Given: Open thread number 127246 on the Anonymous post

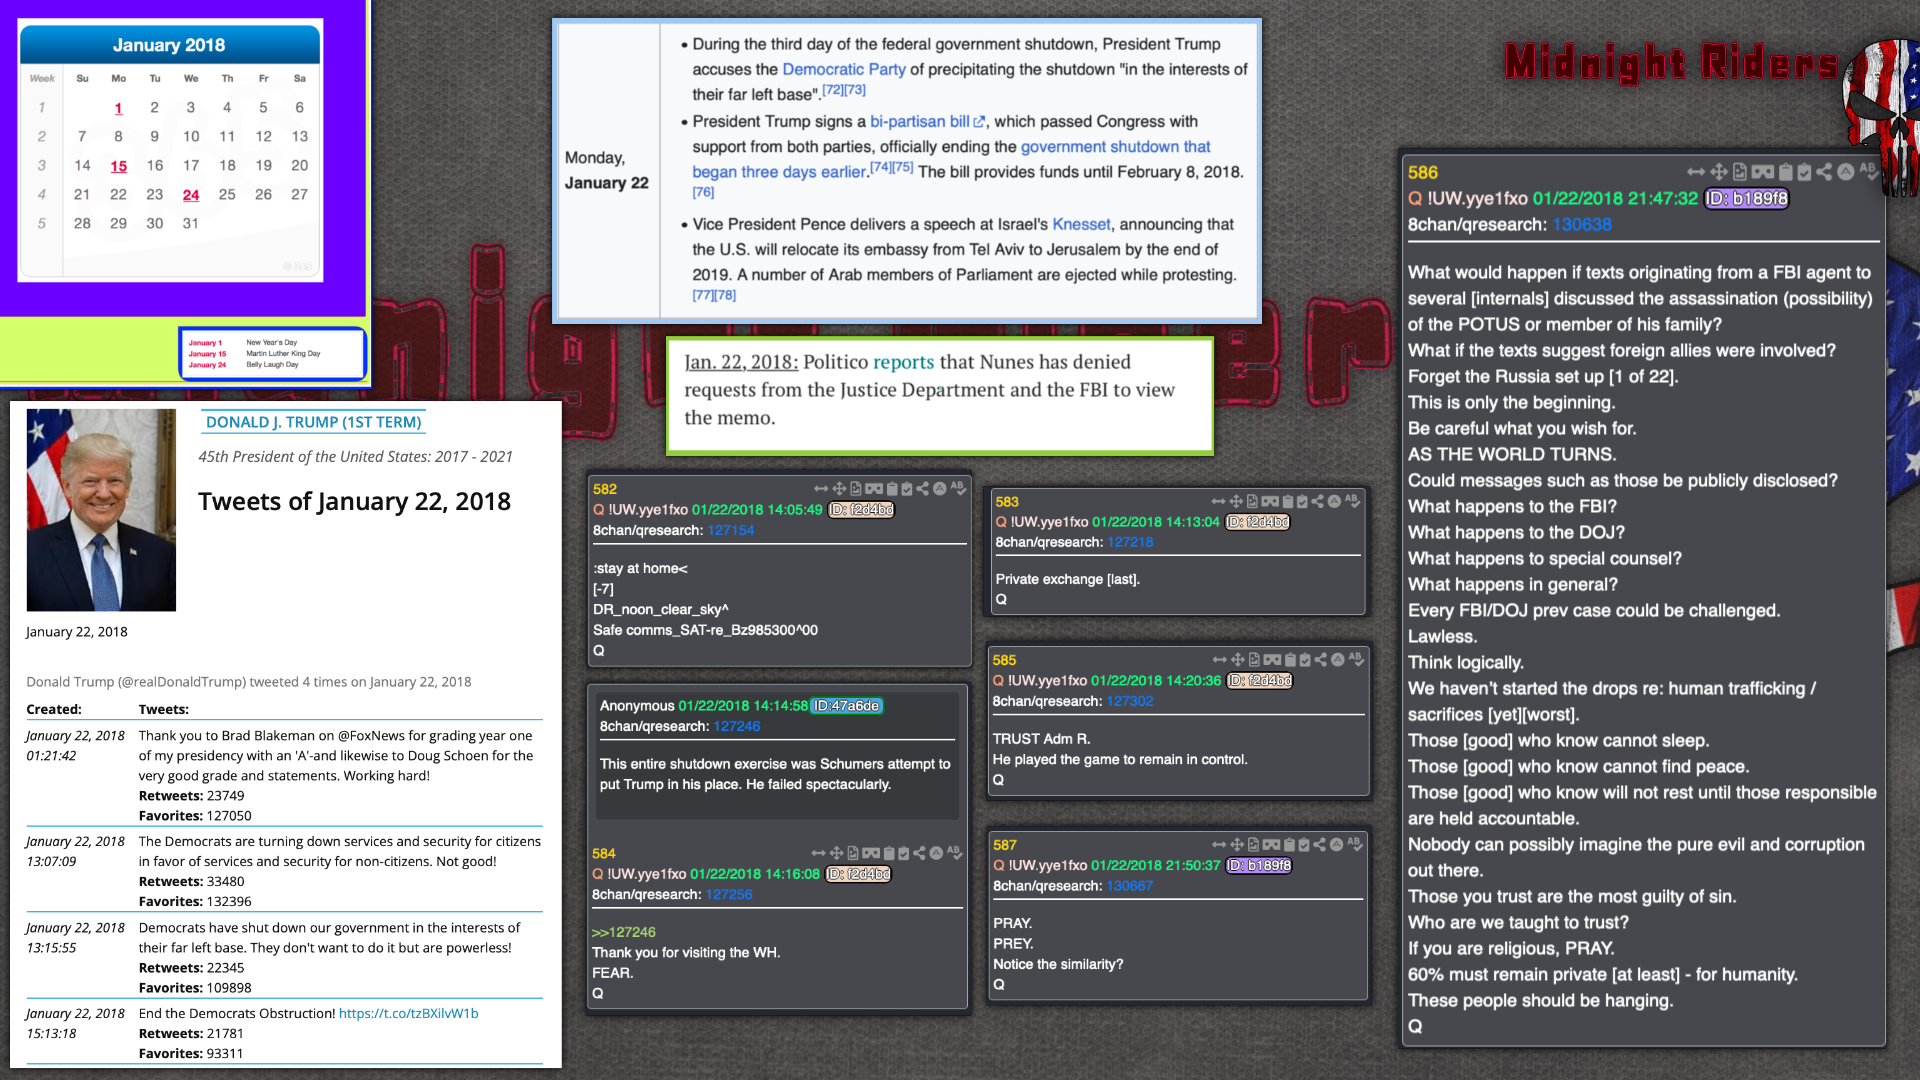Looking at the screenshot, I should [736, 726].
